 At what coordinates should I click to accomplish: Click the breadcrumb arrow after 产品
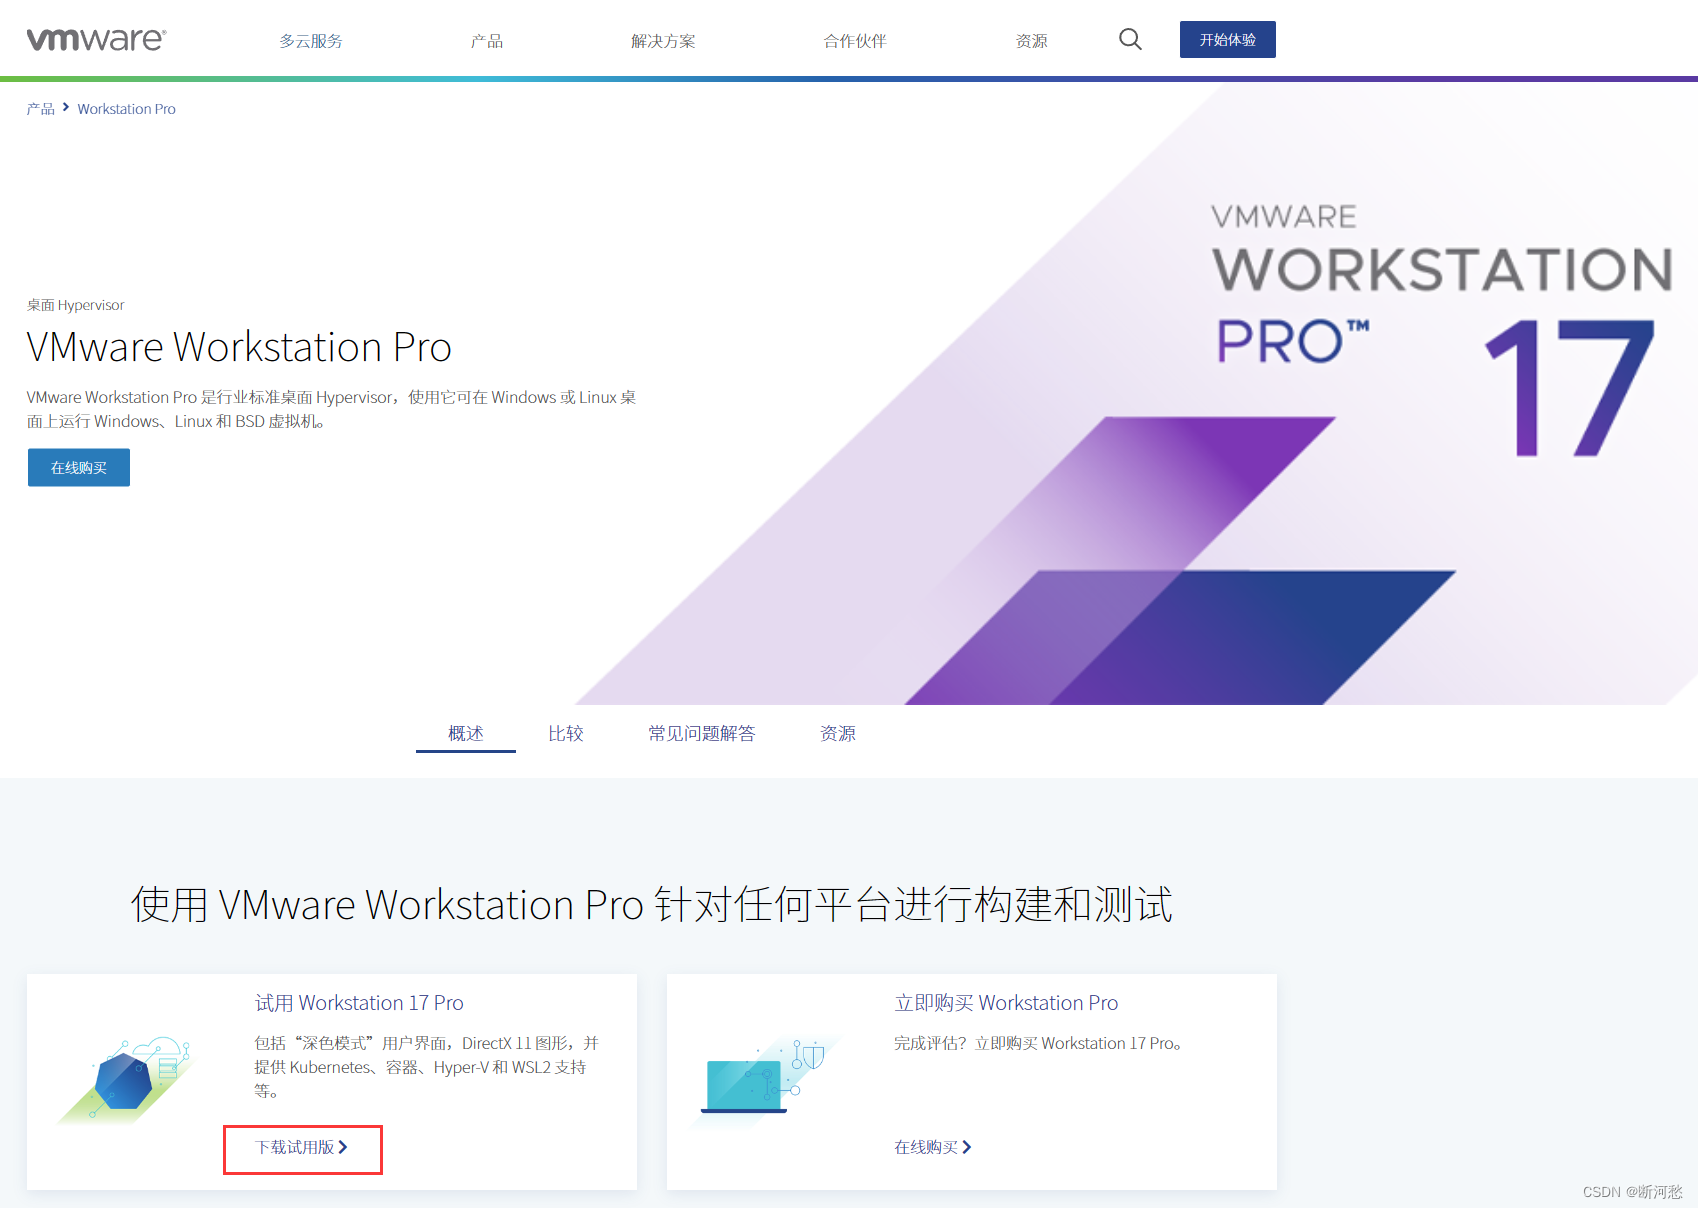(66, 107)
